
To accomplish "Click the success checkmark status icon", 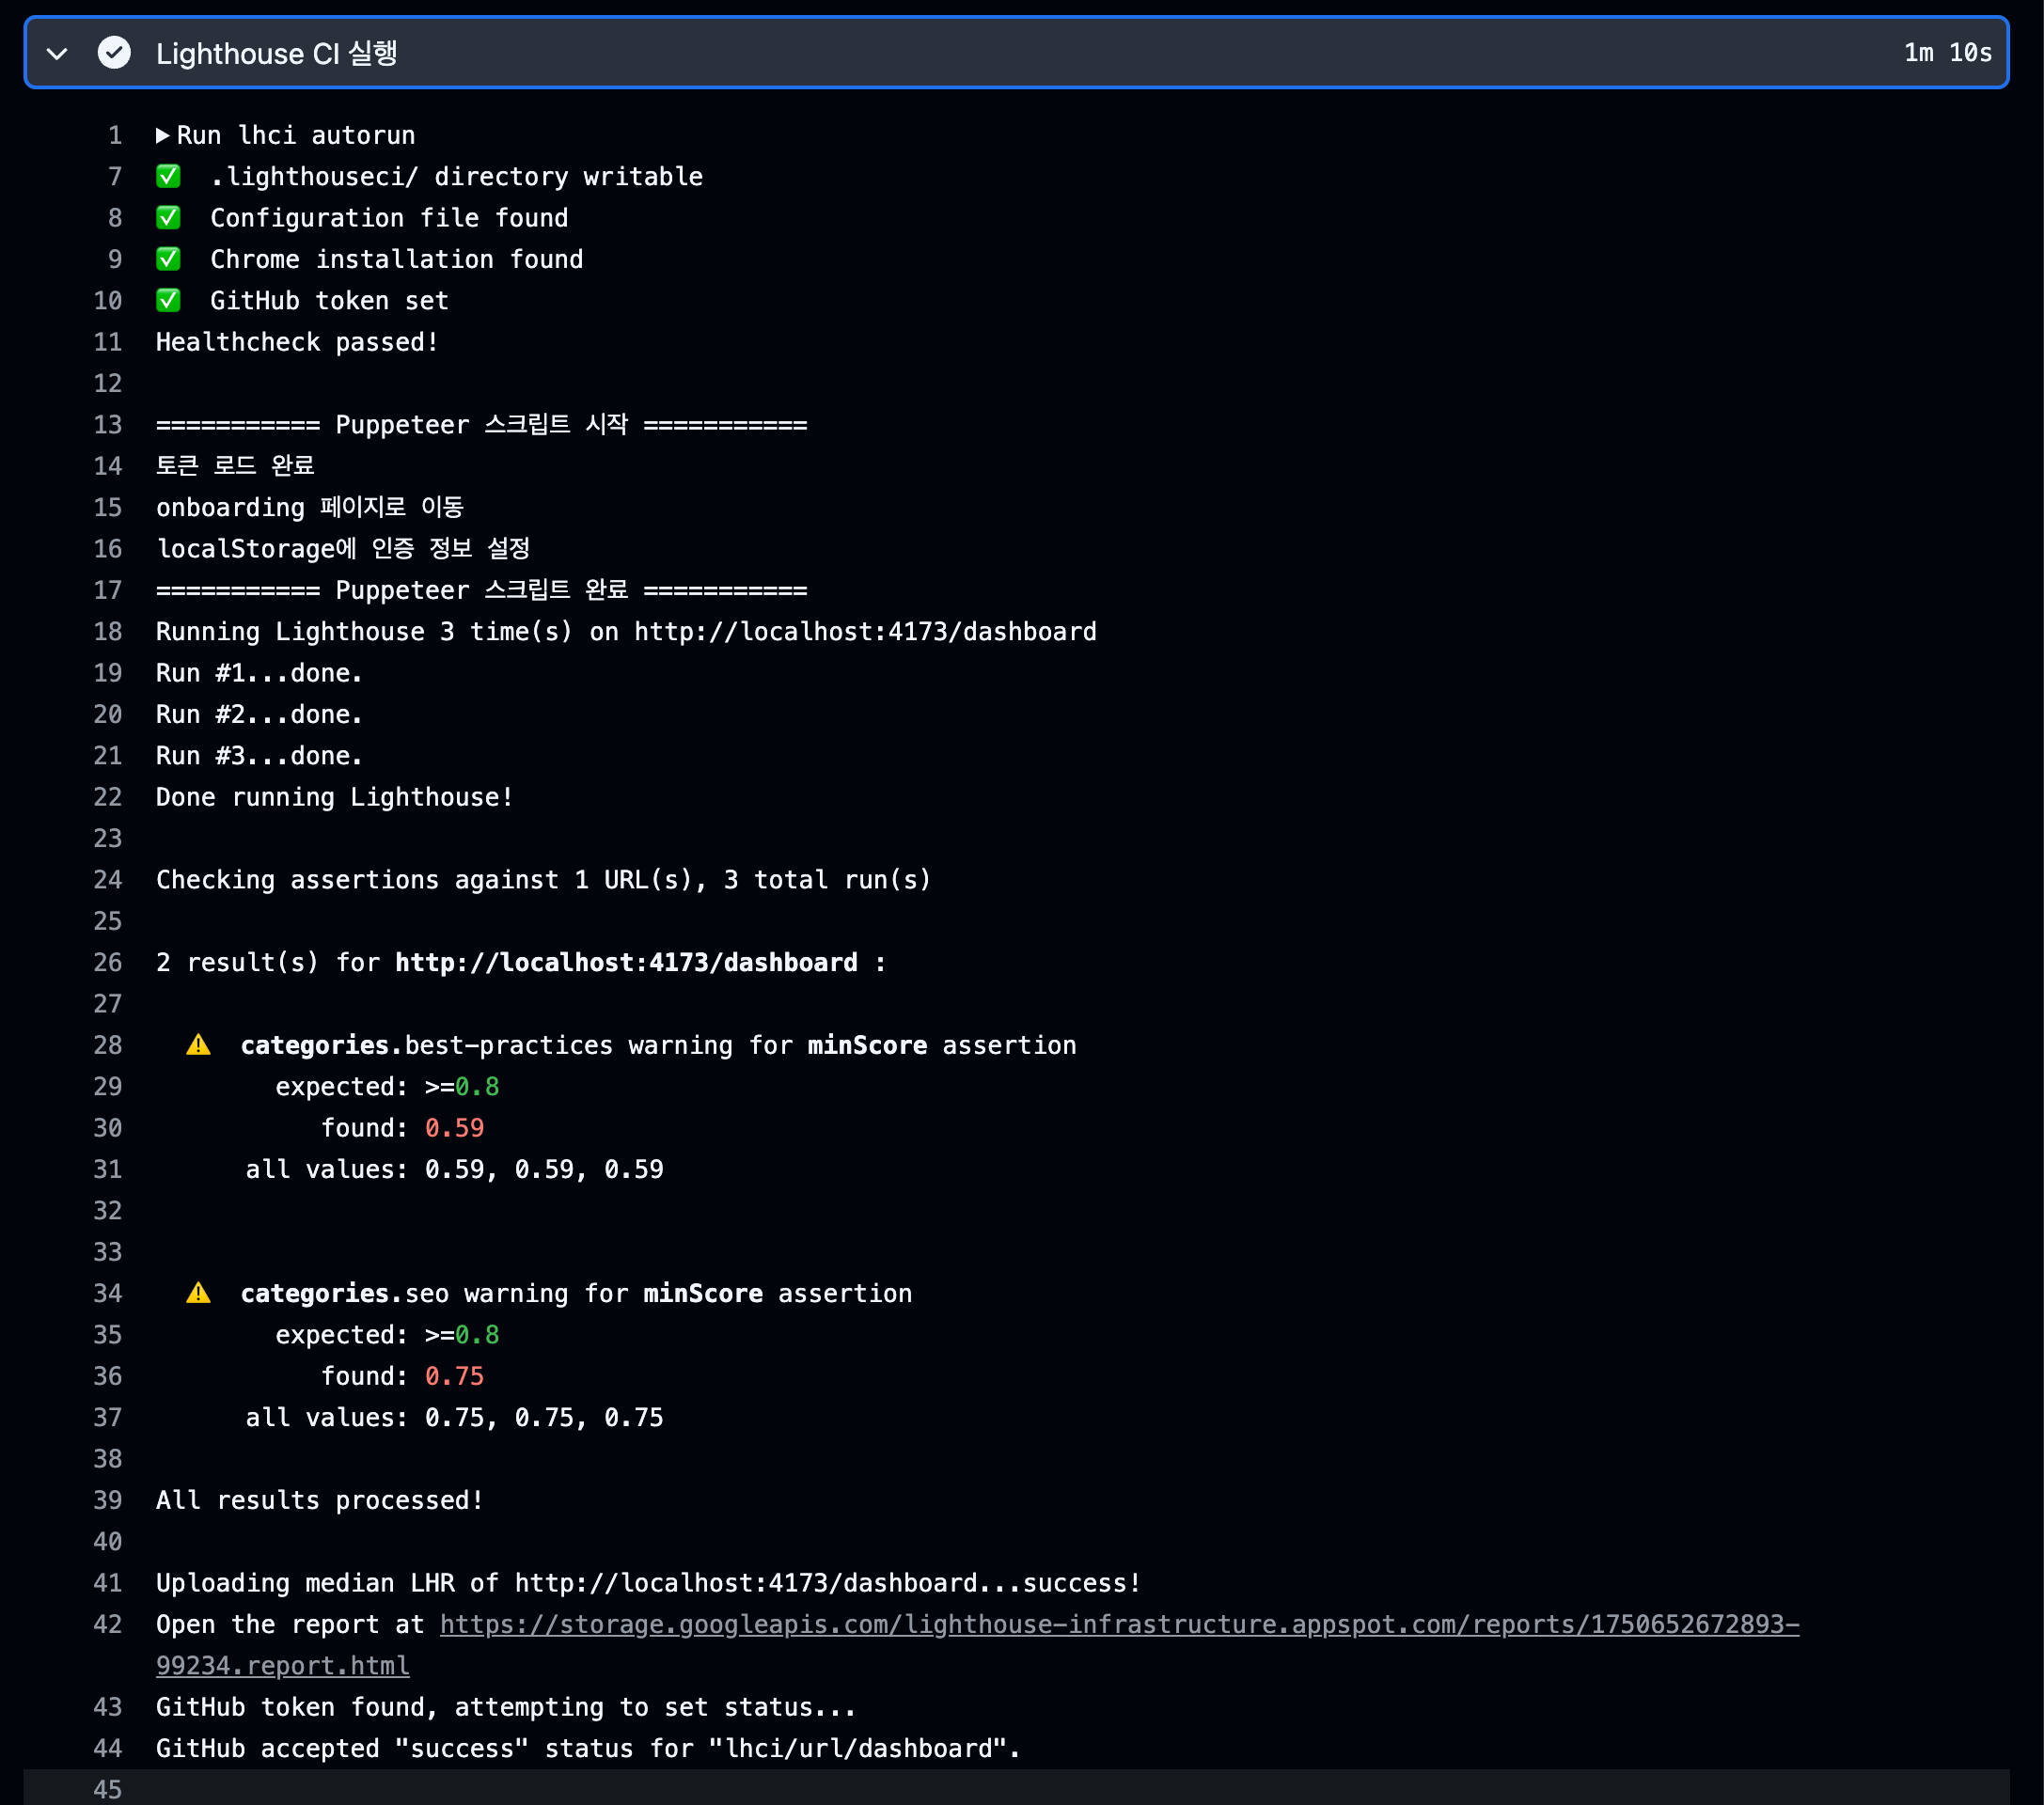I will (x=114, y=53).
